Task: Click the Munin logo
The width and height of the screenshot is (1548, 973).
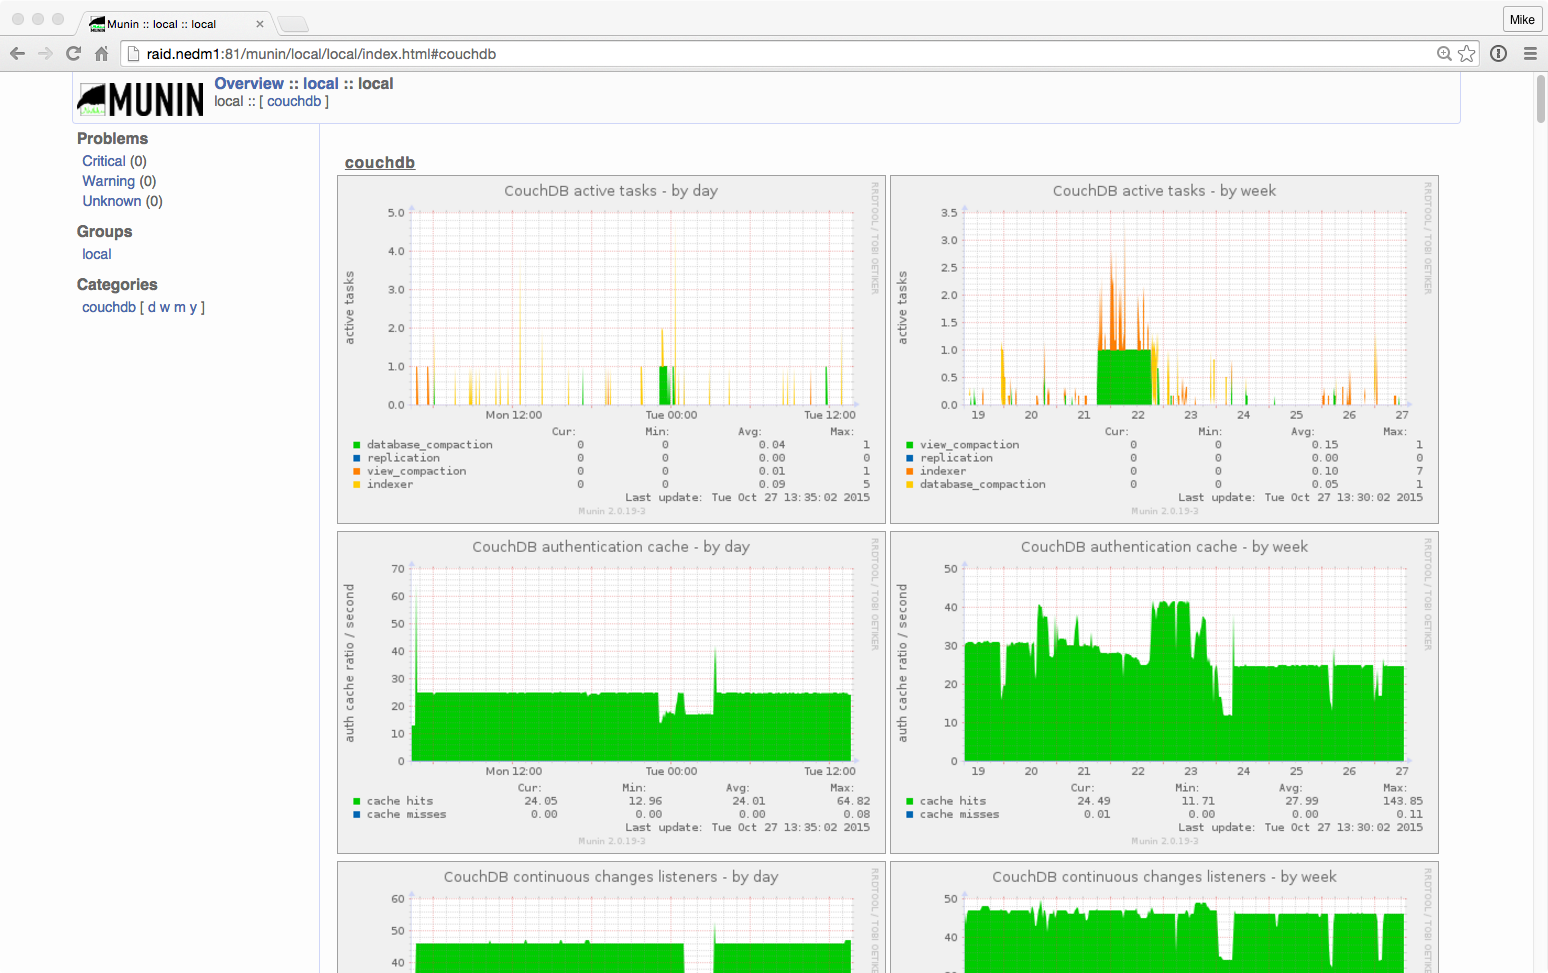Action: pyautogui.click(x=140, y=99)
